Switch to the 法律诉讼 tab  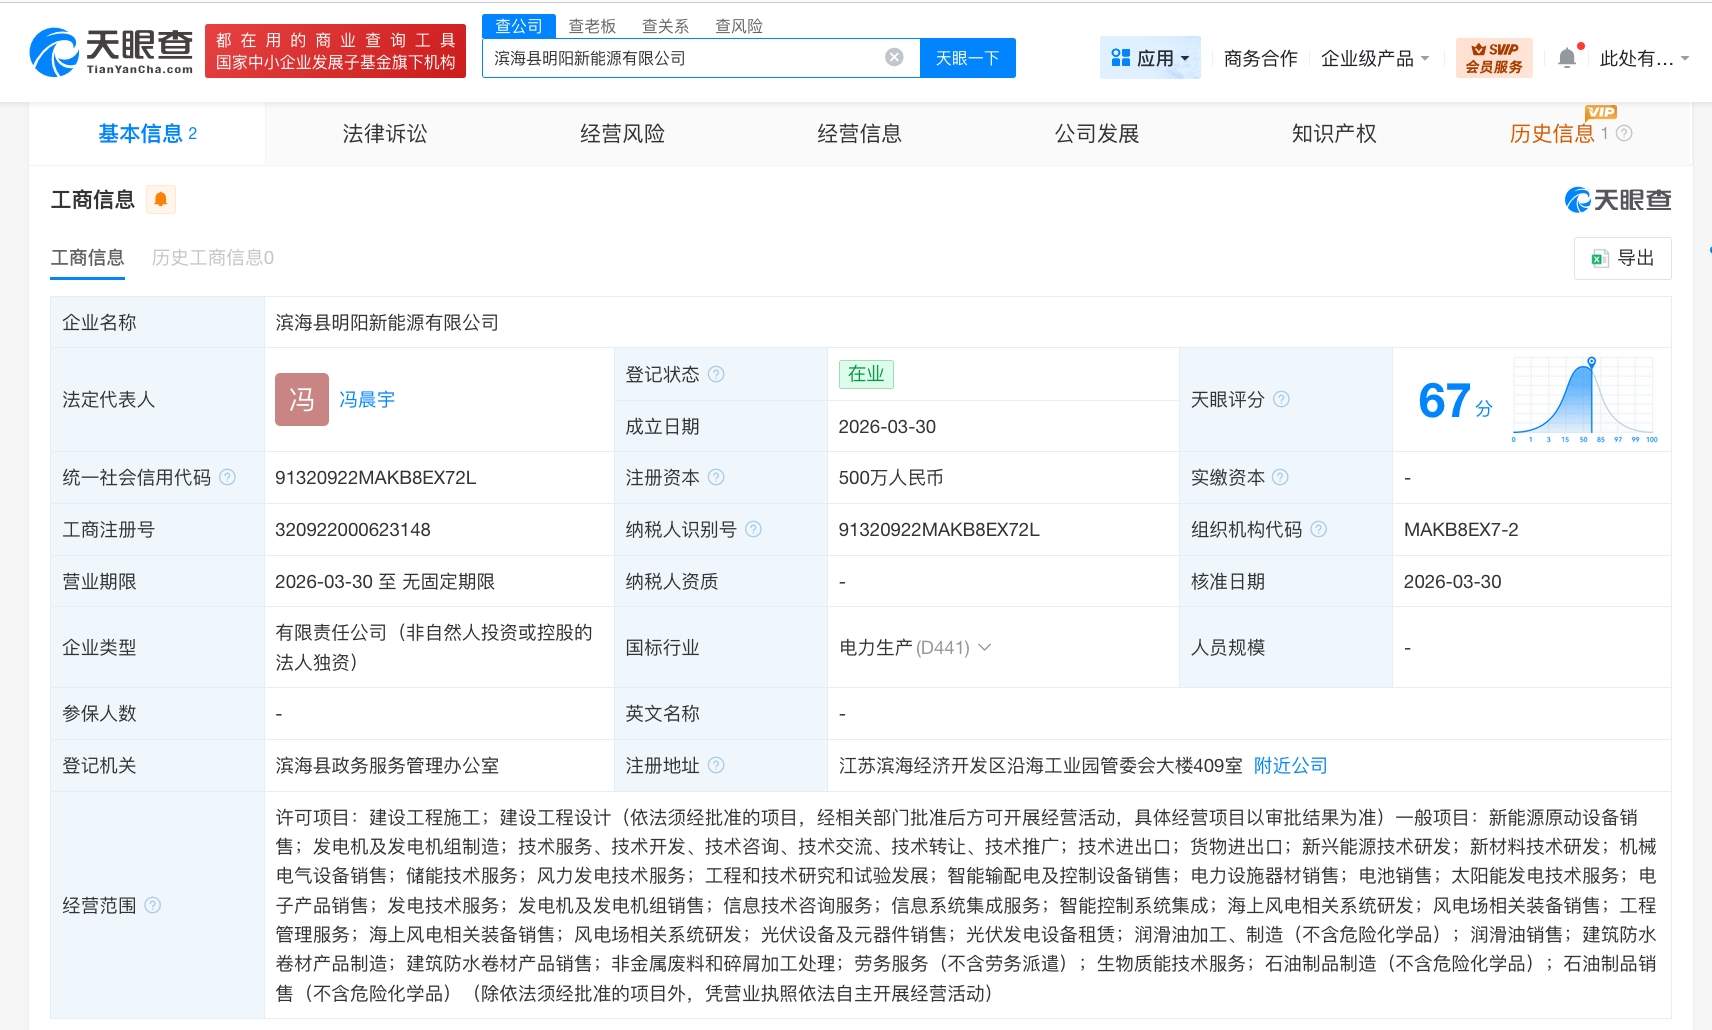point(384,133)
